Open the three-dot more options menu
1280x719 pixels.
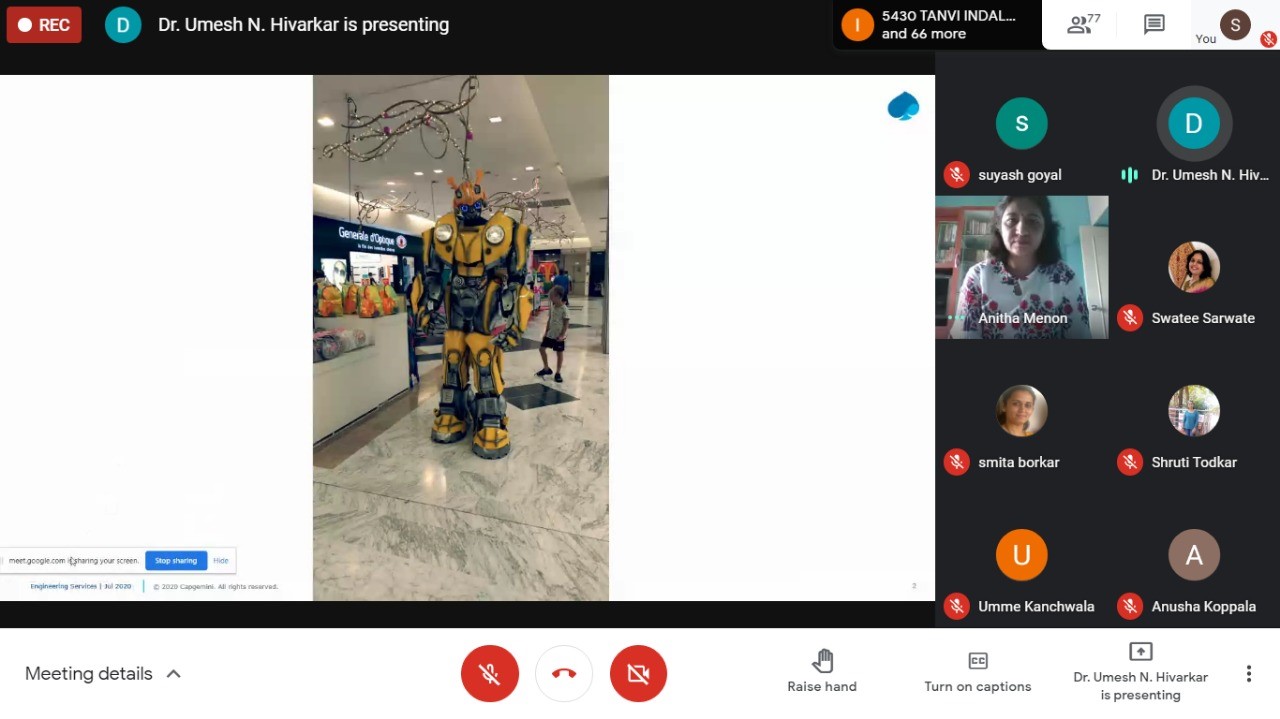1248,673
